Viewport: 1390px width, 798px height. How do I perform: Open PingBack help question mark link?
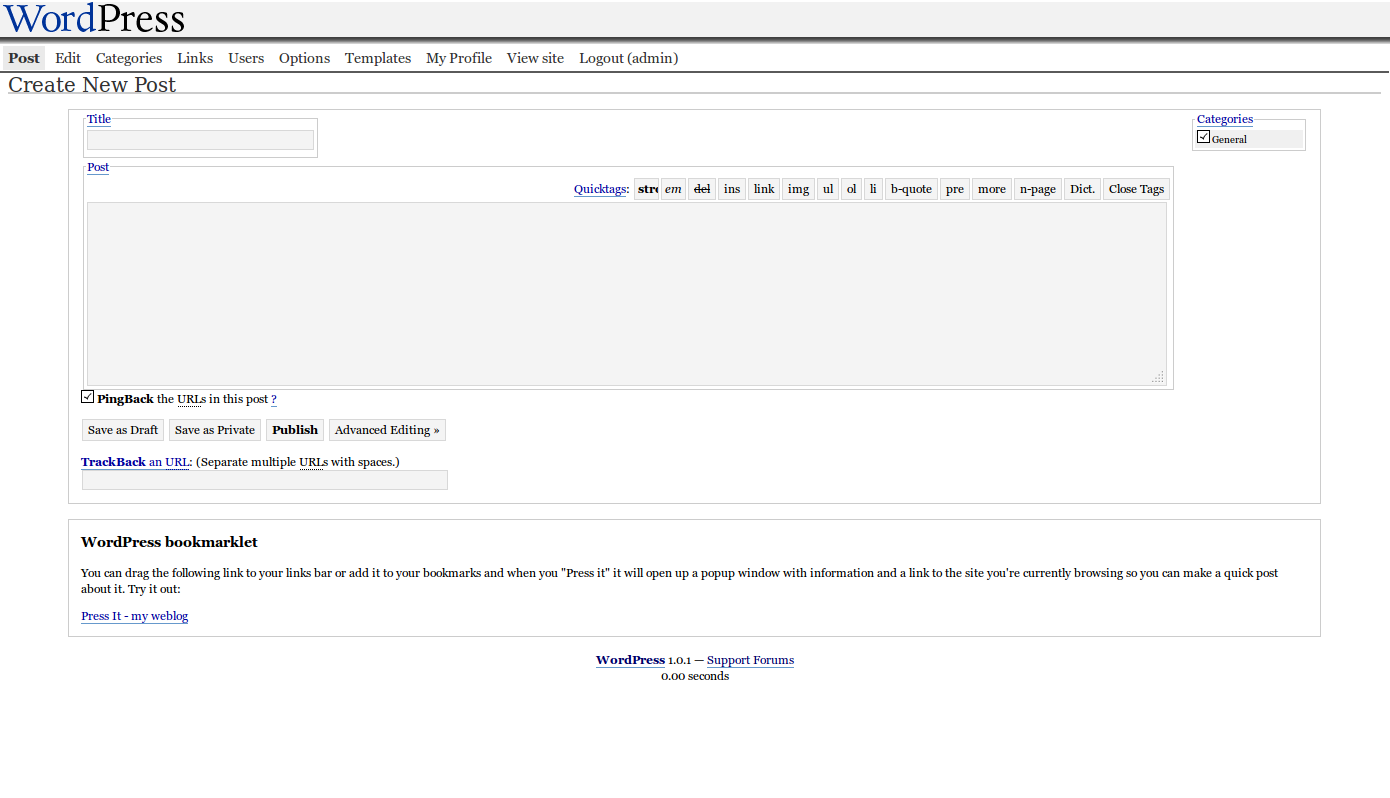(274, 399)
